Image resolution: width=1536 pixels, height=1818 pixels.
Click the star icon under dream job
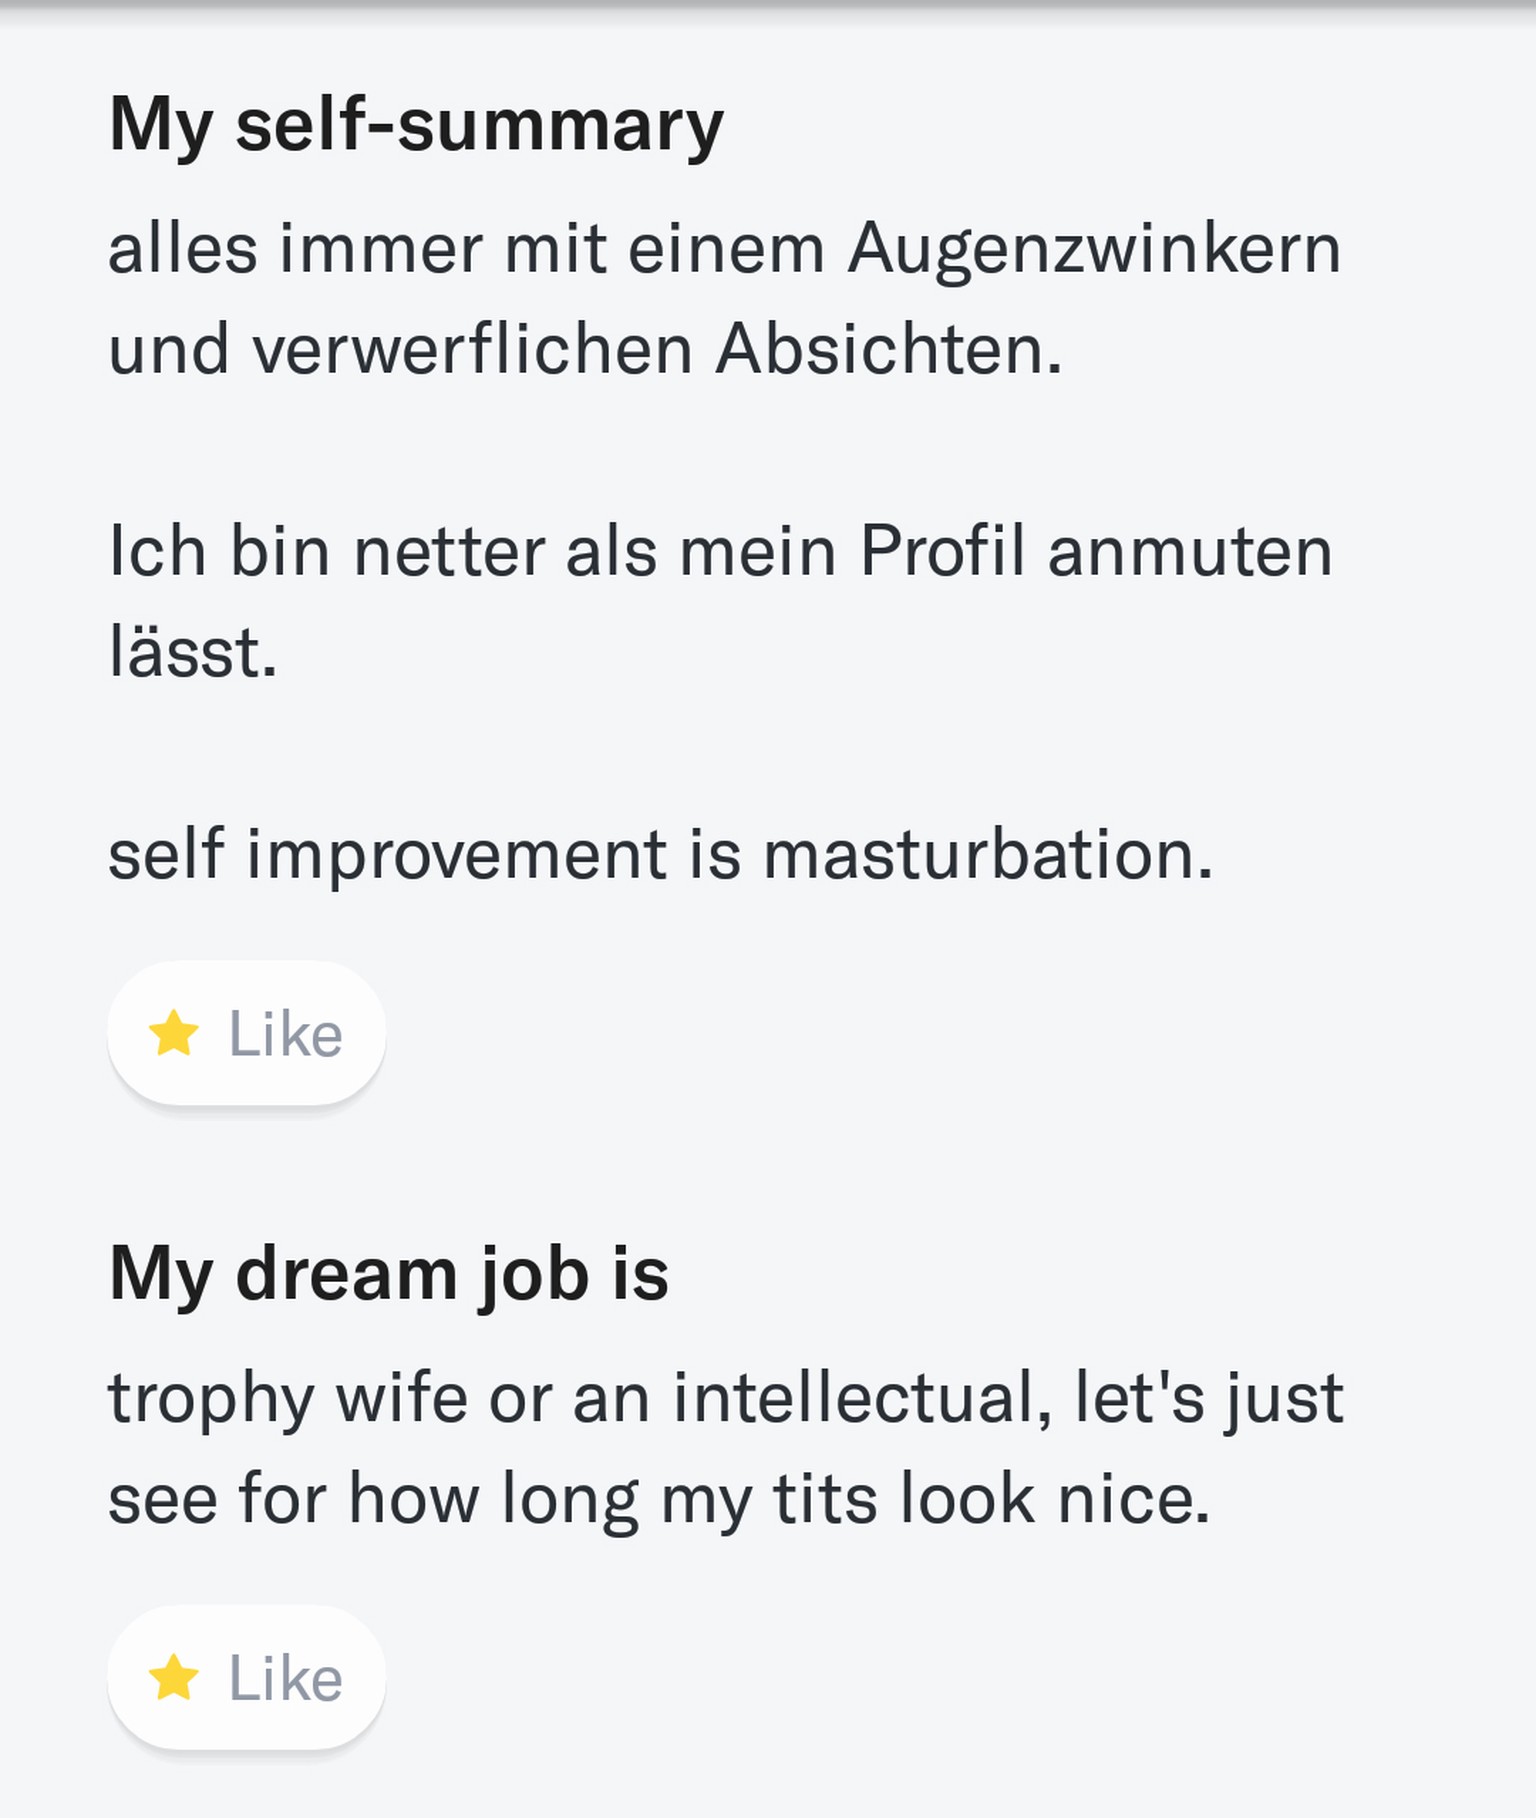click(x=174, y=1677)
